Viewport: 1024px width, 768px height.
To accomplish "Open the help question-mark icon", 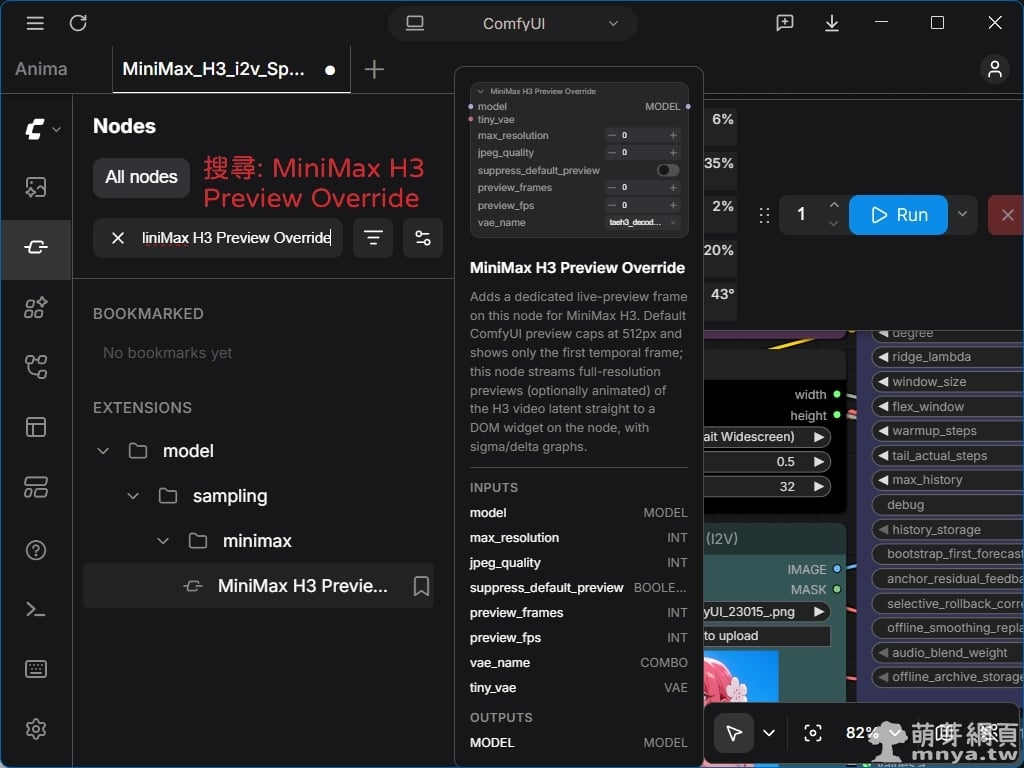I will click(x=36, y=550).
